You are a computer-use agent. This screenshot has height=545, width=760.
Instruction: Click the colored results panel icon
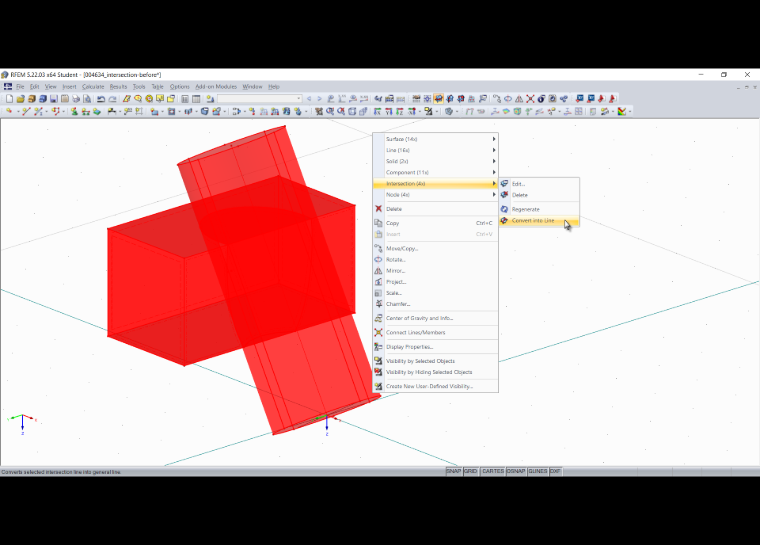(x=622, y=112)
